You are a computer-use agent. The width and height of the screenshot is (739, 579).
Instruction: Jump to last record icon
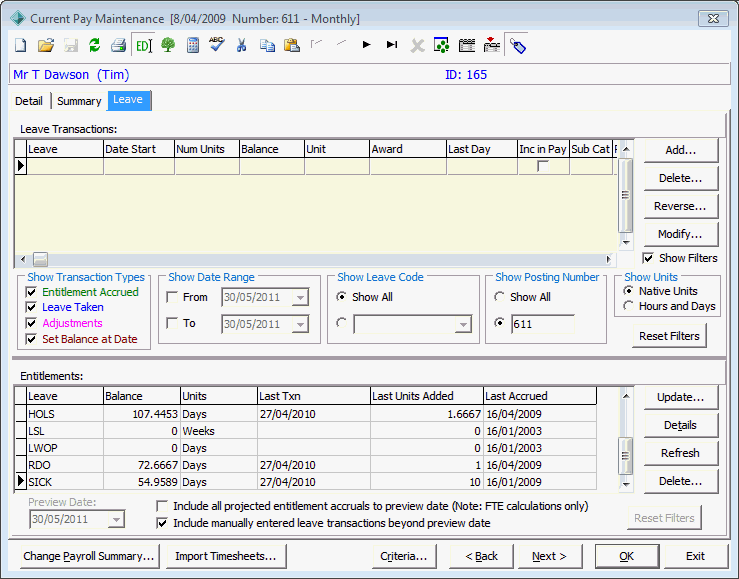pyautogui.click(x=392, y=45)
